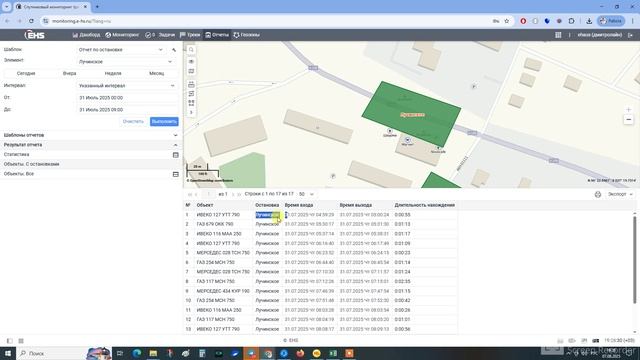This screenshot has width=640, height=360.
Task: Open the rows-per-page dropdown showing 50
Action: coord(306,194)
